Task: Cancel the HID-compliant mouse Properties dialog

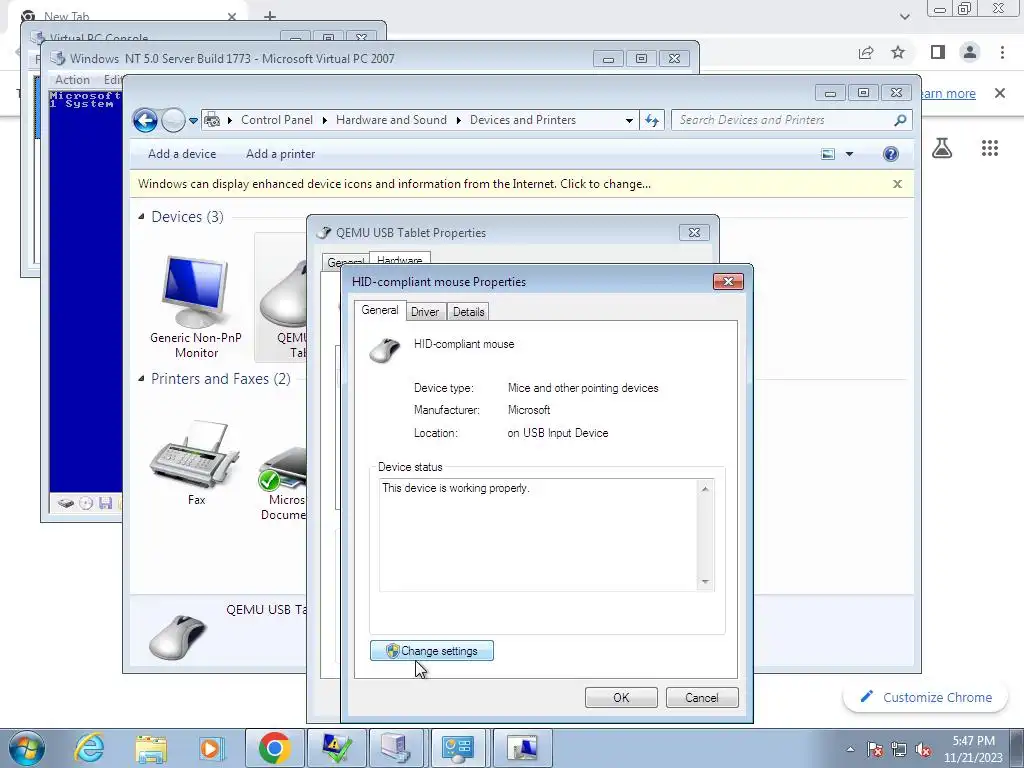Action: click(x=702, y=697)
